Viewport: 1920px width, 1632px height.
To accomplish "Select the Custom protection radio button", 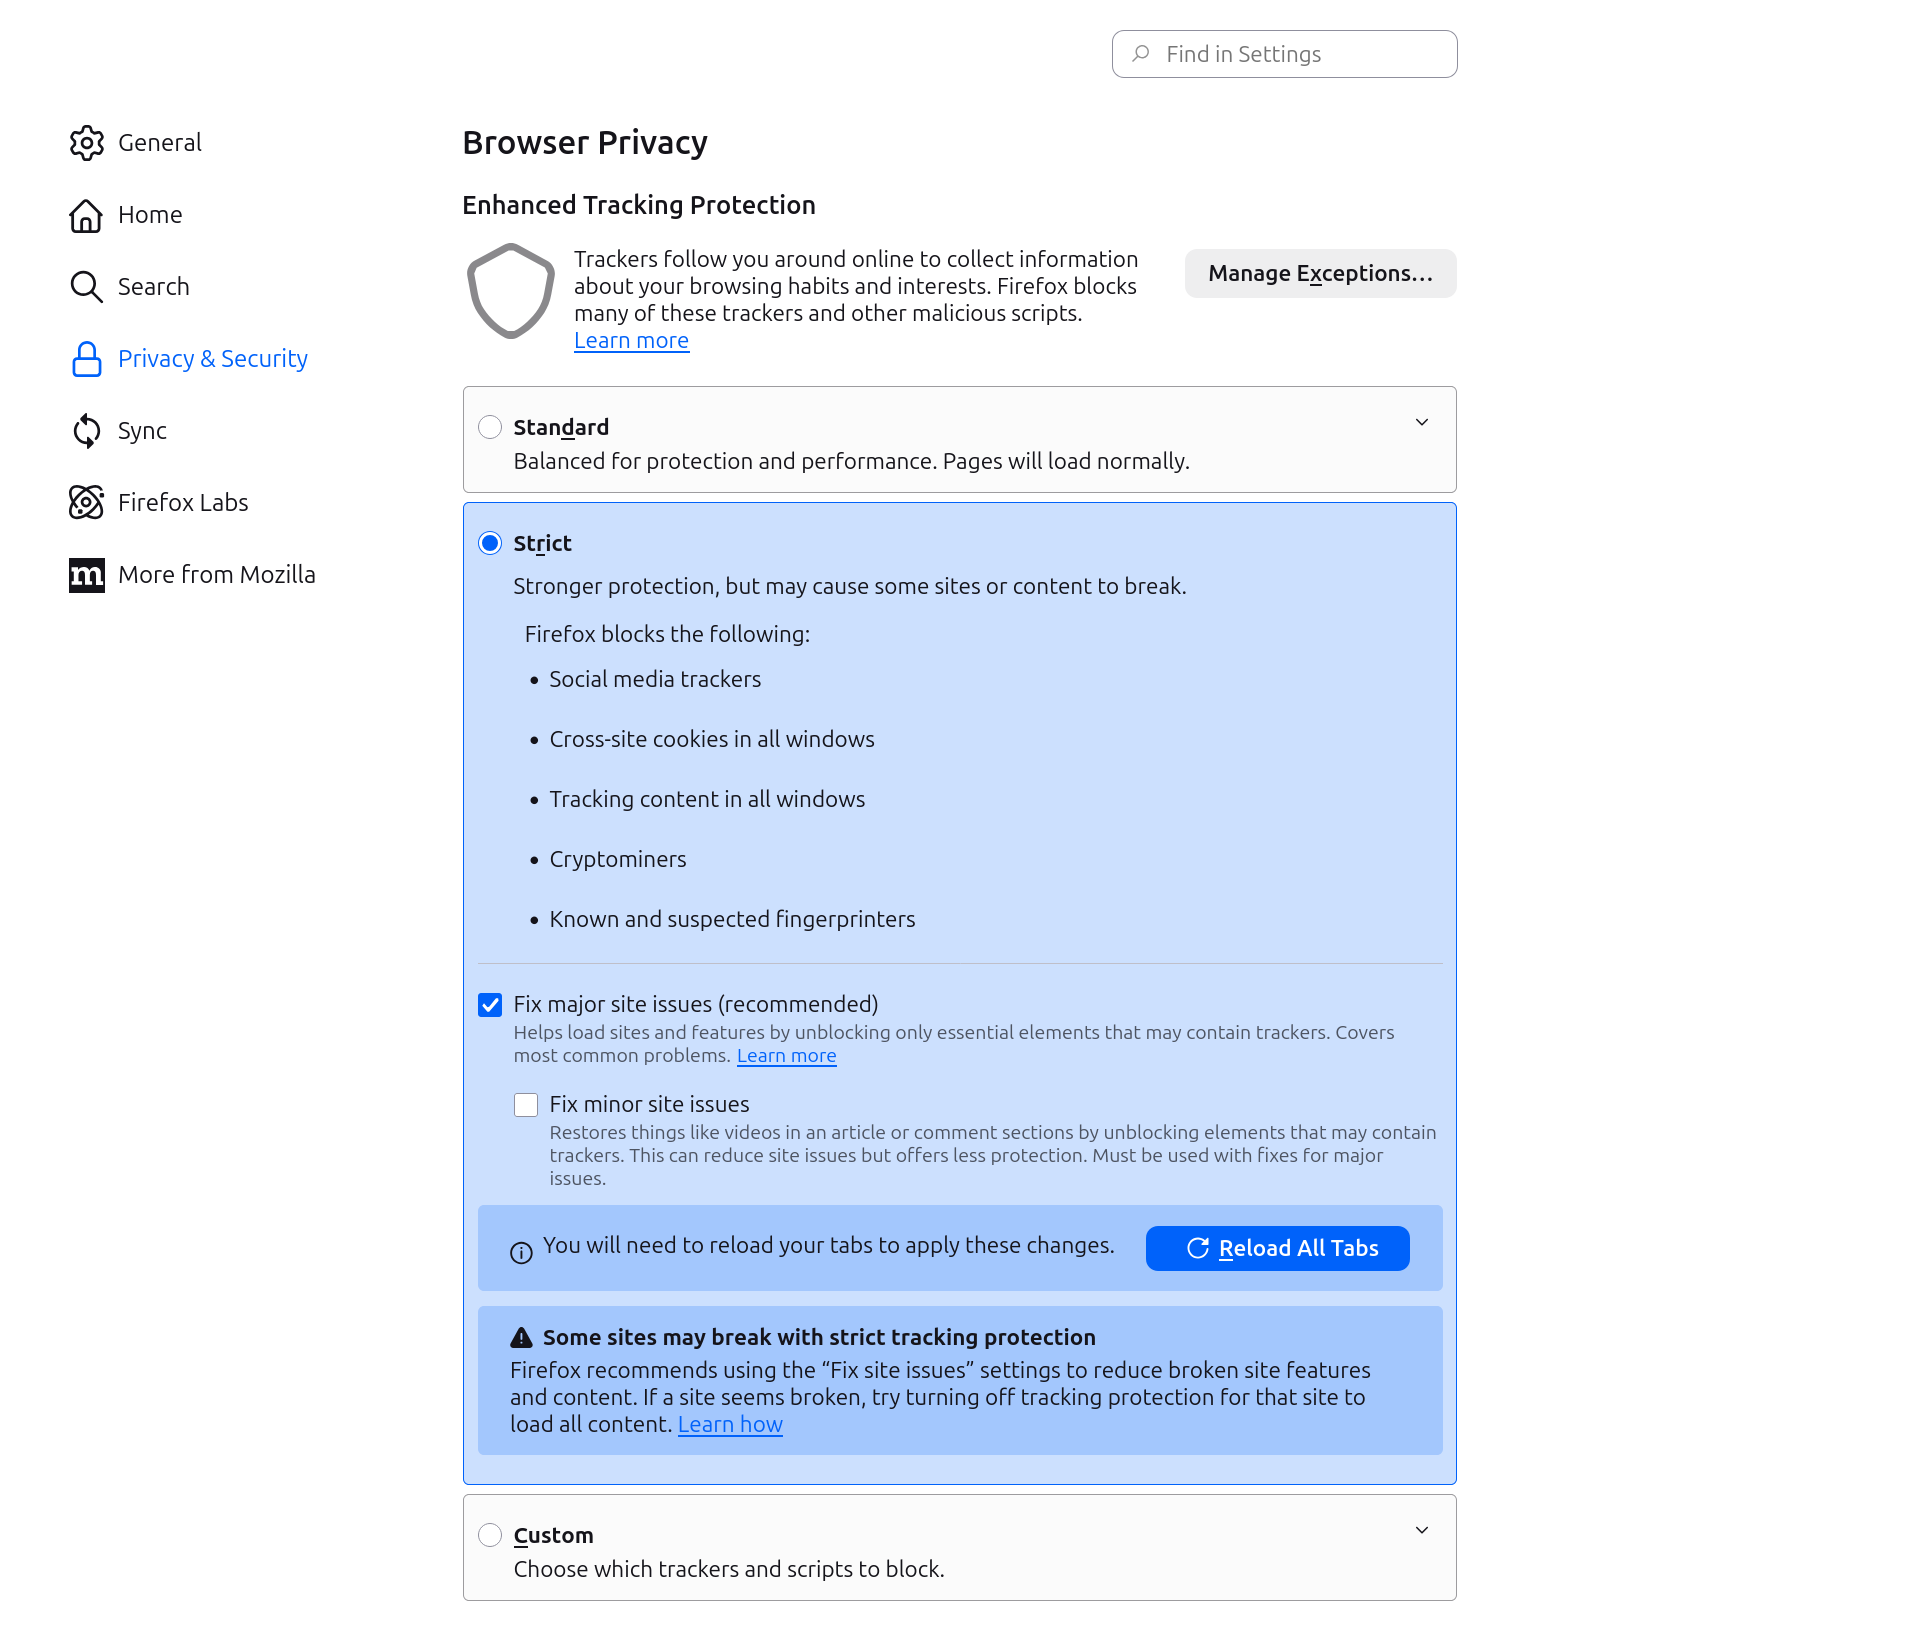I will [x=490, y=1535].
